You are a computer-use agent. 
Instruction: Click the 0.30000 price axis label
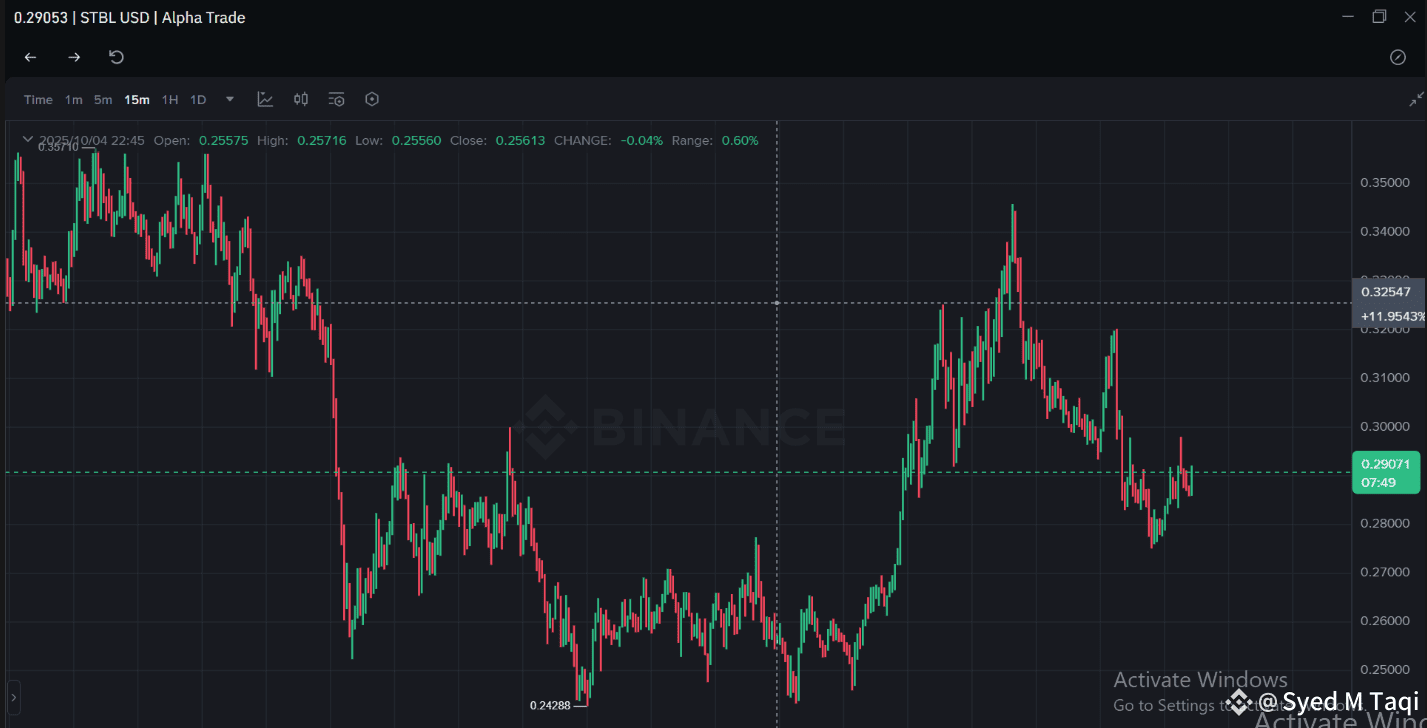(x=1385, y=427)
